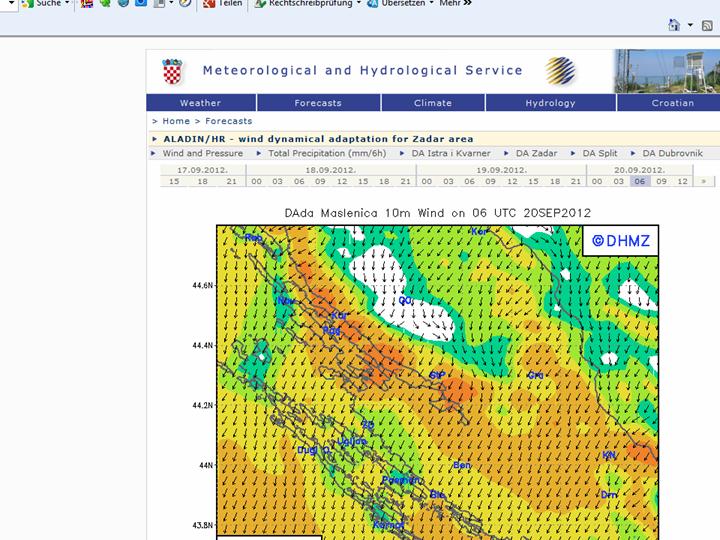Open the RSS feeds icon

tap(707, 25)
